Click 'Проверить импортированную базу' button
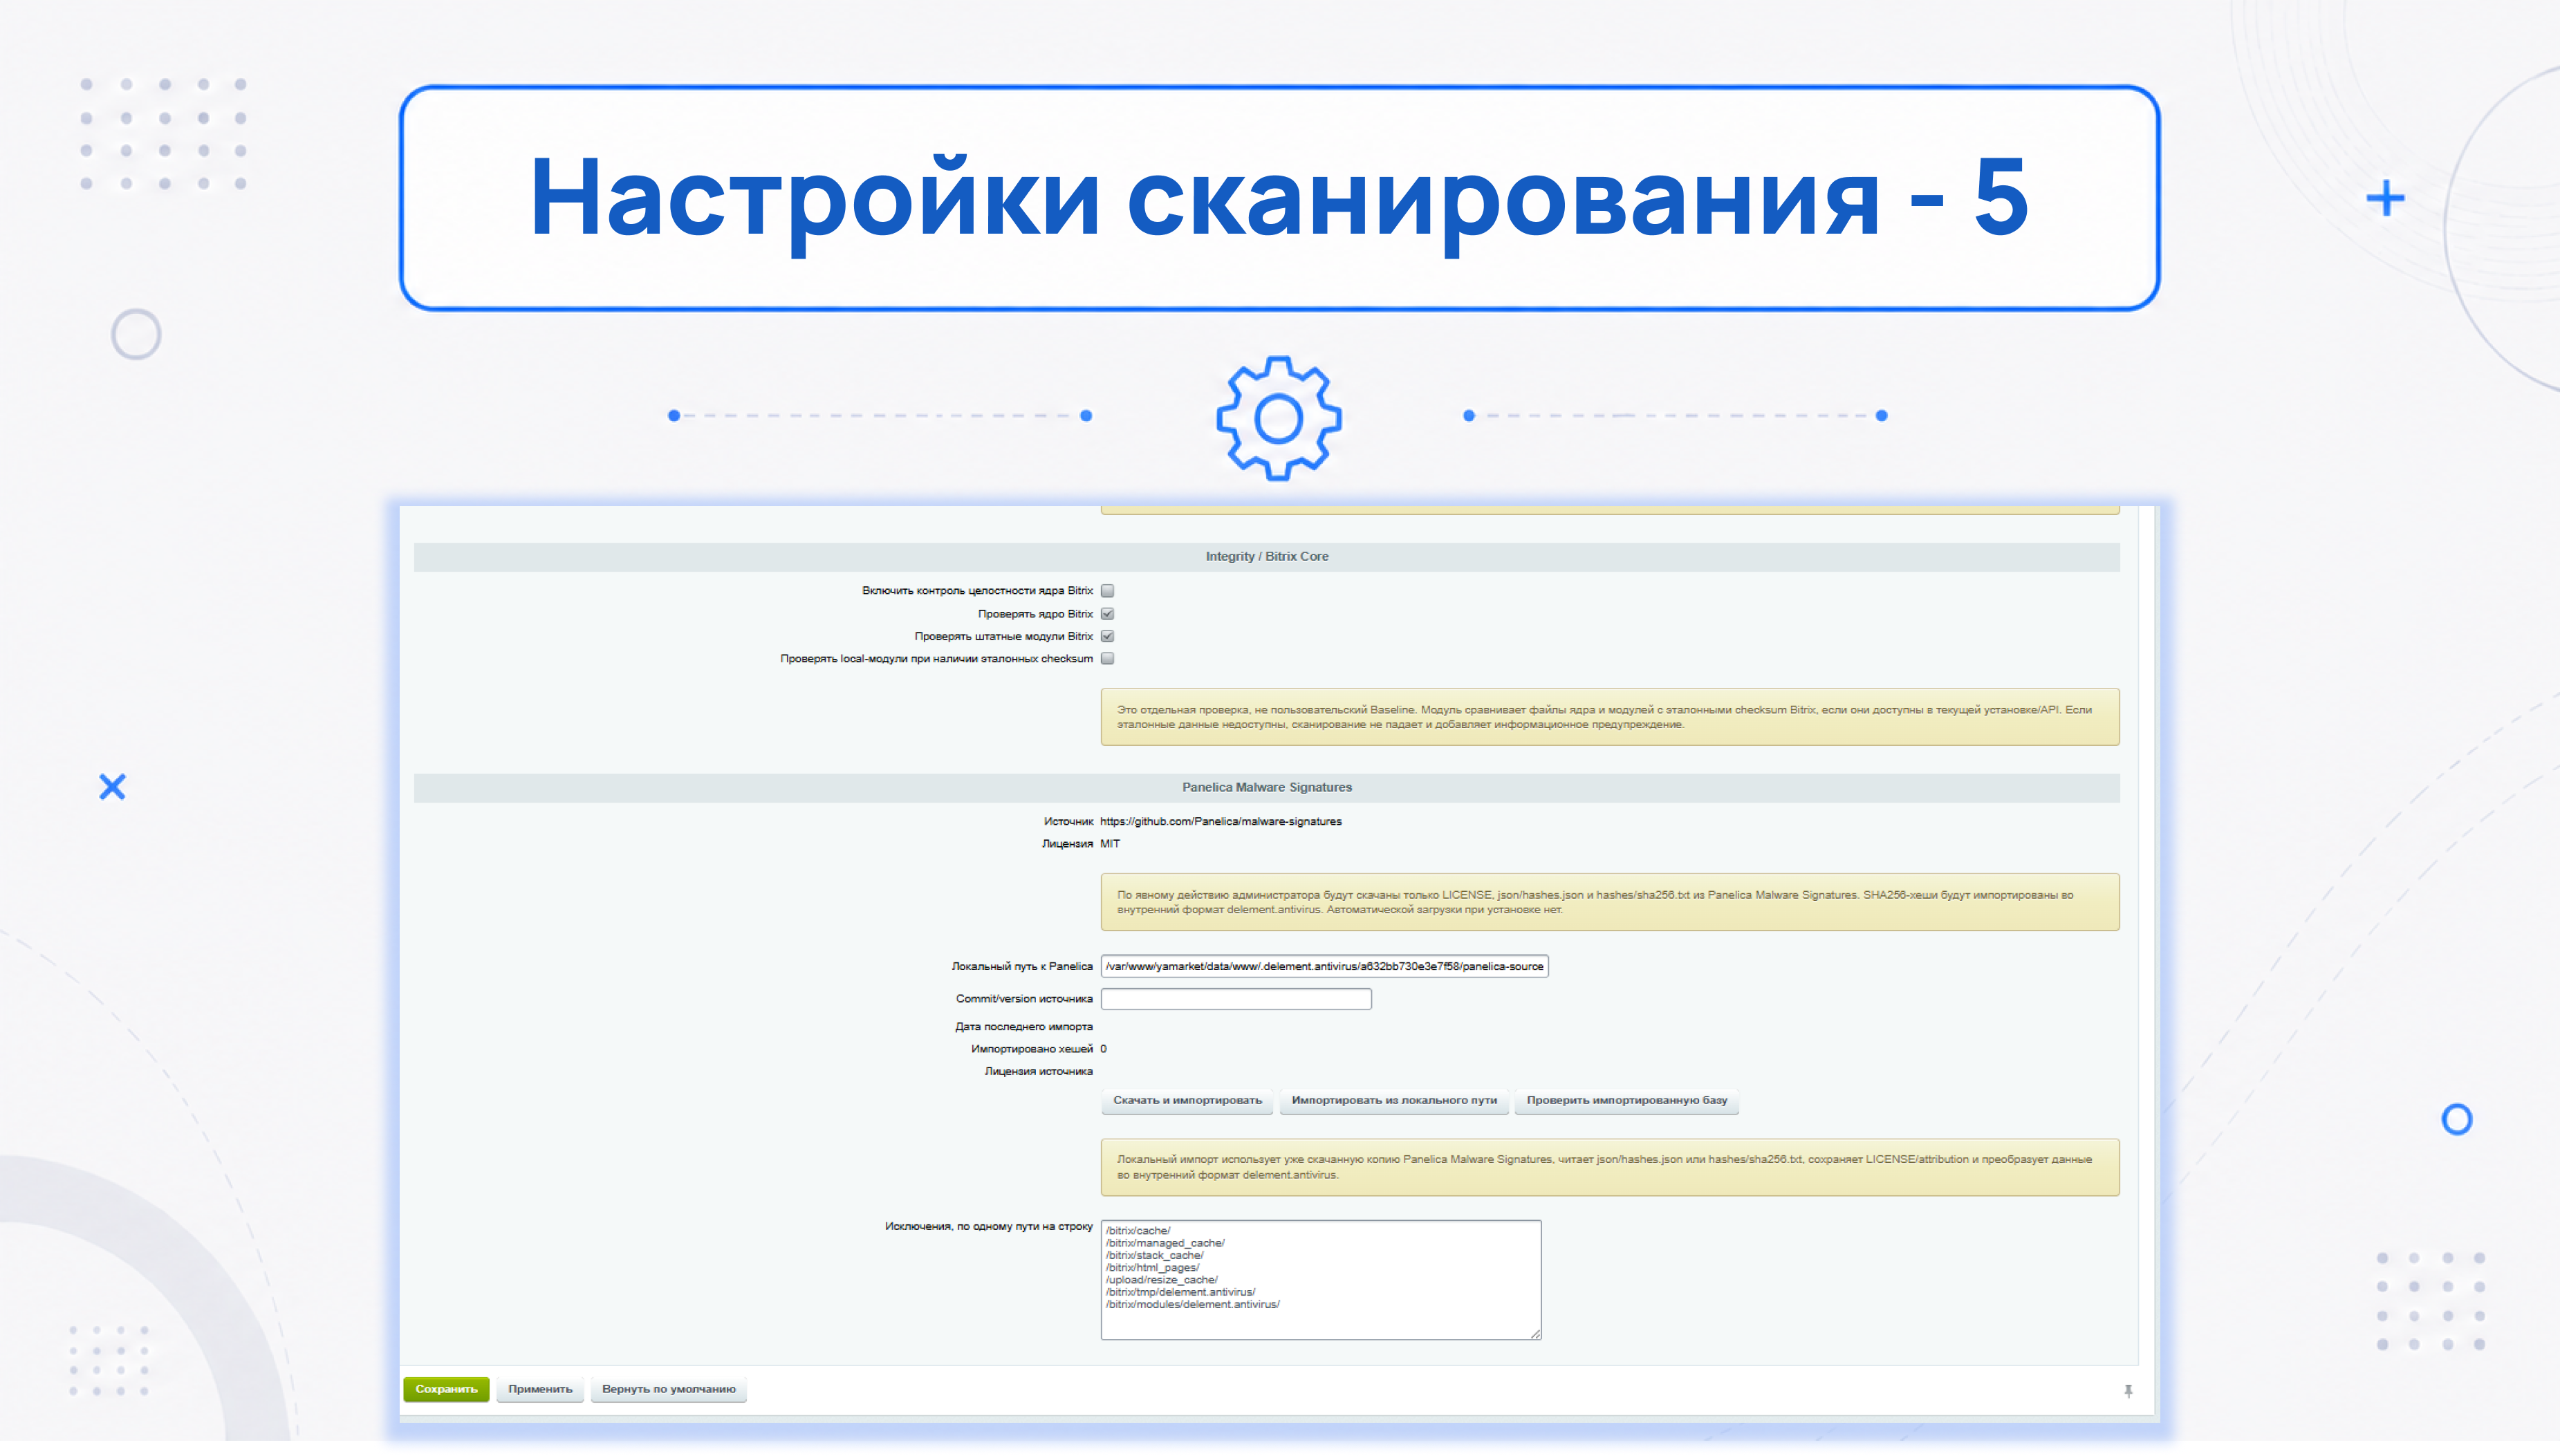2560x1456 pixels. click(1627, 1100)
